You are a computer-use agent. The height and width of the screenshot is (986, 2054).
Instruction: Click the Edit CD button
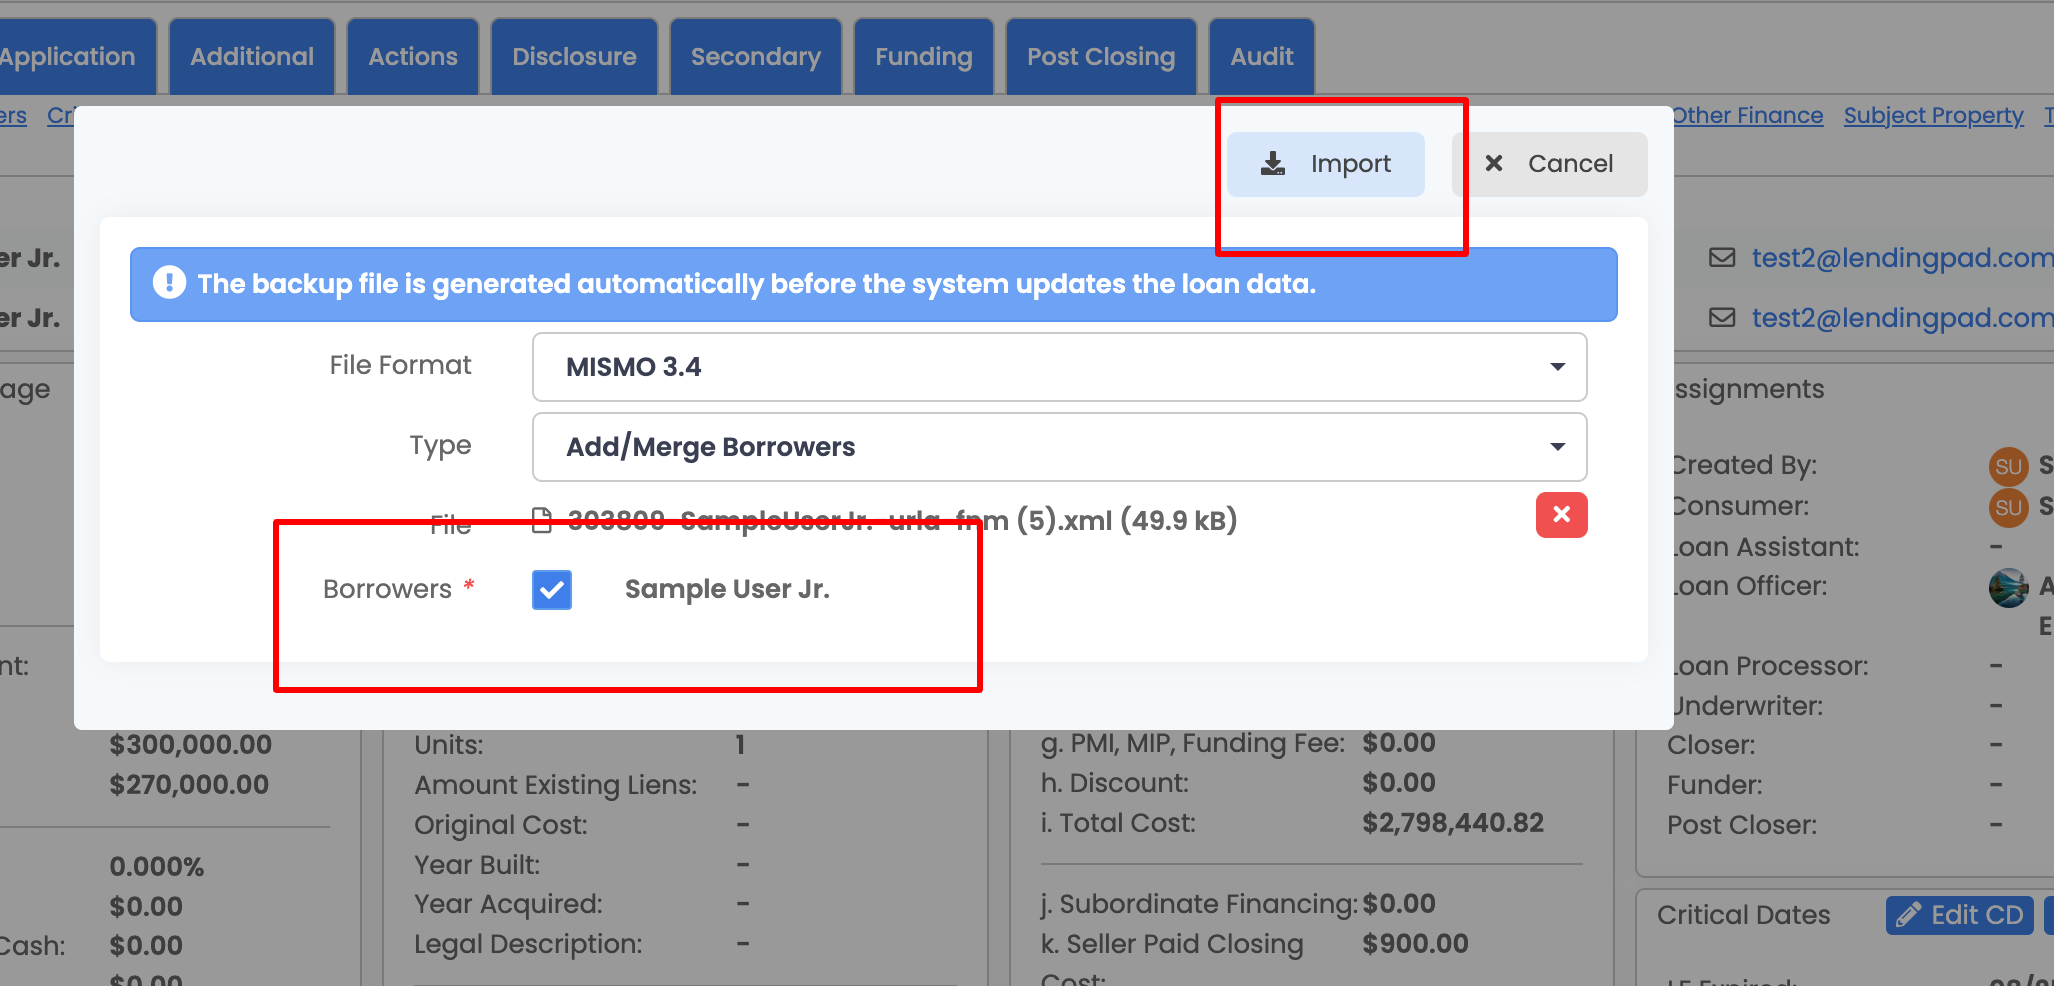[x=1959, y=915]
